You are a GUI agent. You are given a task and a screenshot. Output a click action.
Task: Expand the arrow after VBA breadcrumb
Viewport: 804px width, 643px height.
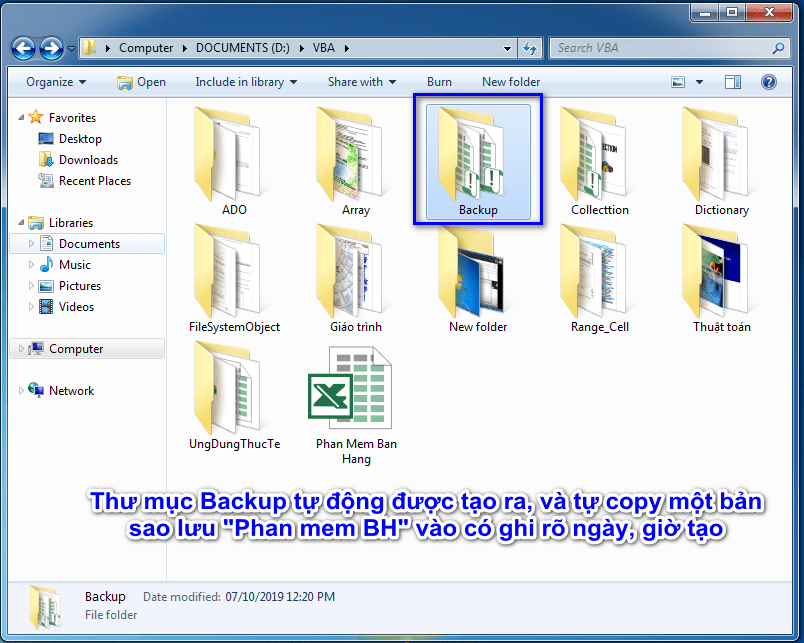347,48
